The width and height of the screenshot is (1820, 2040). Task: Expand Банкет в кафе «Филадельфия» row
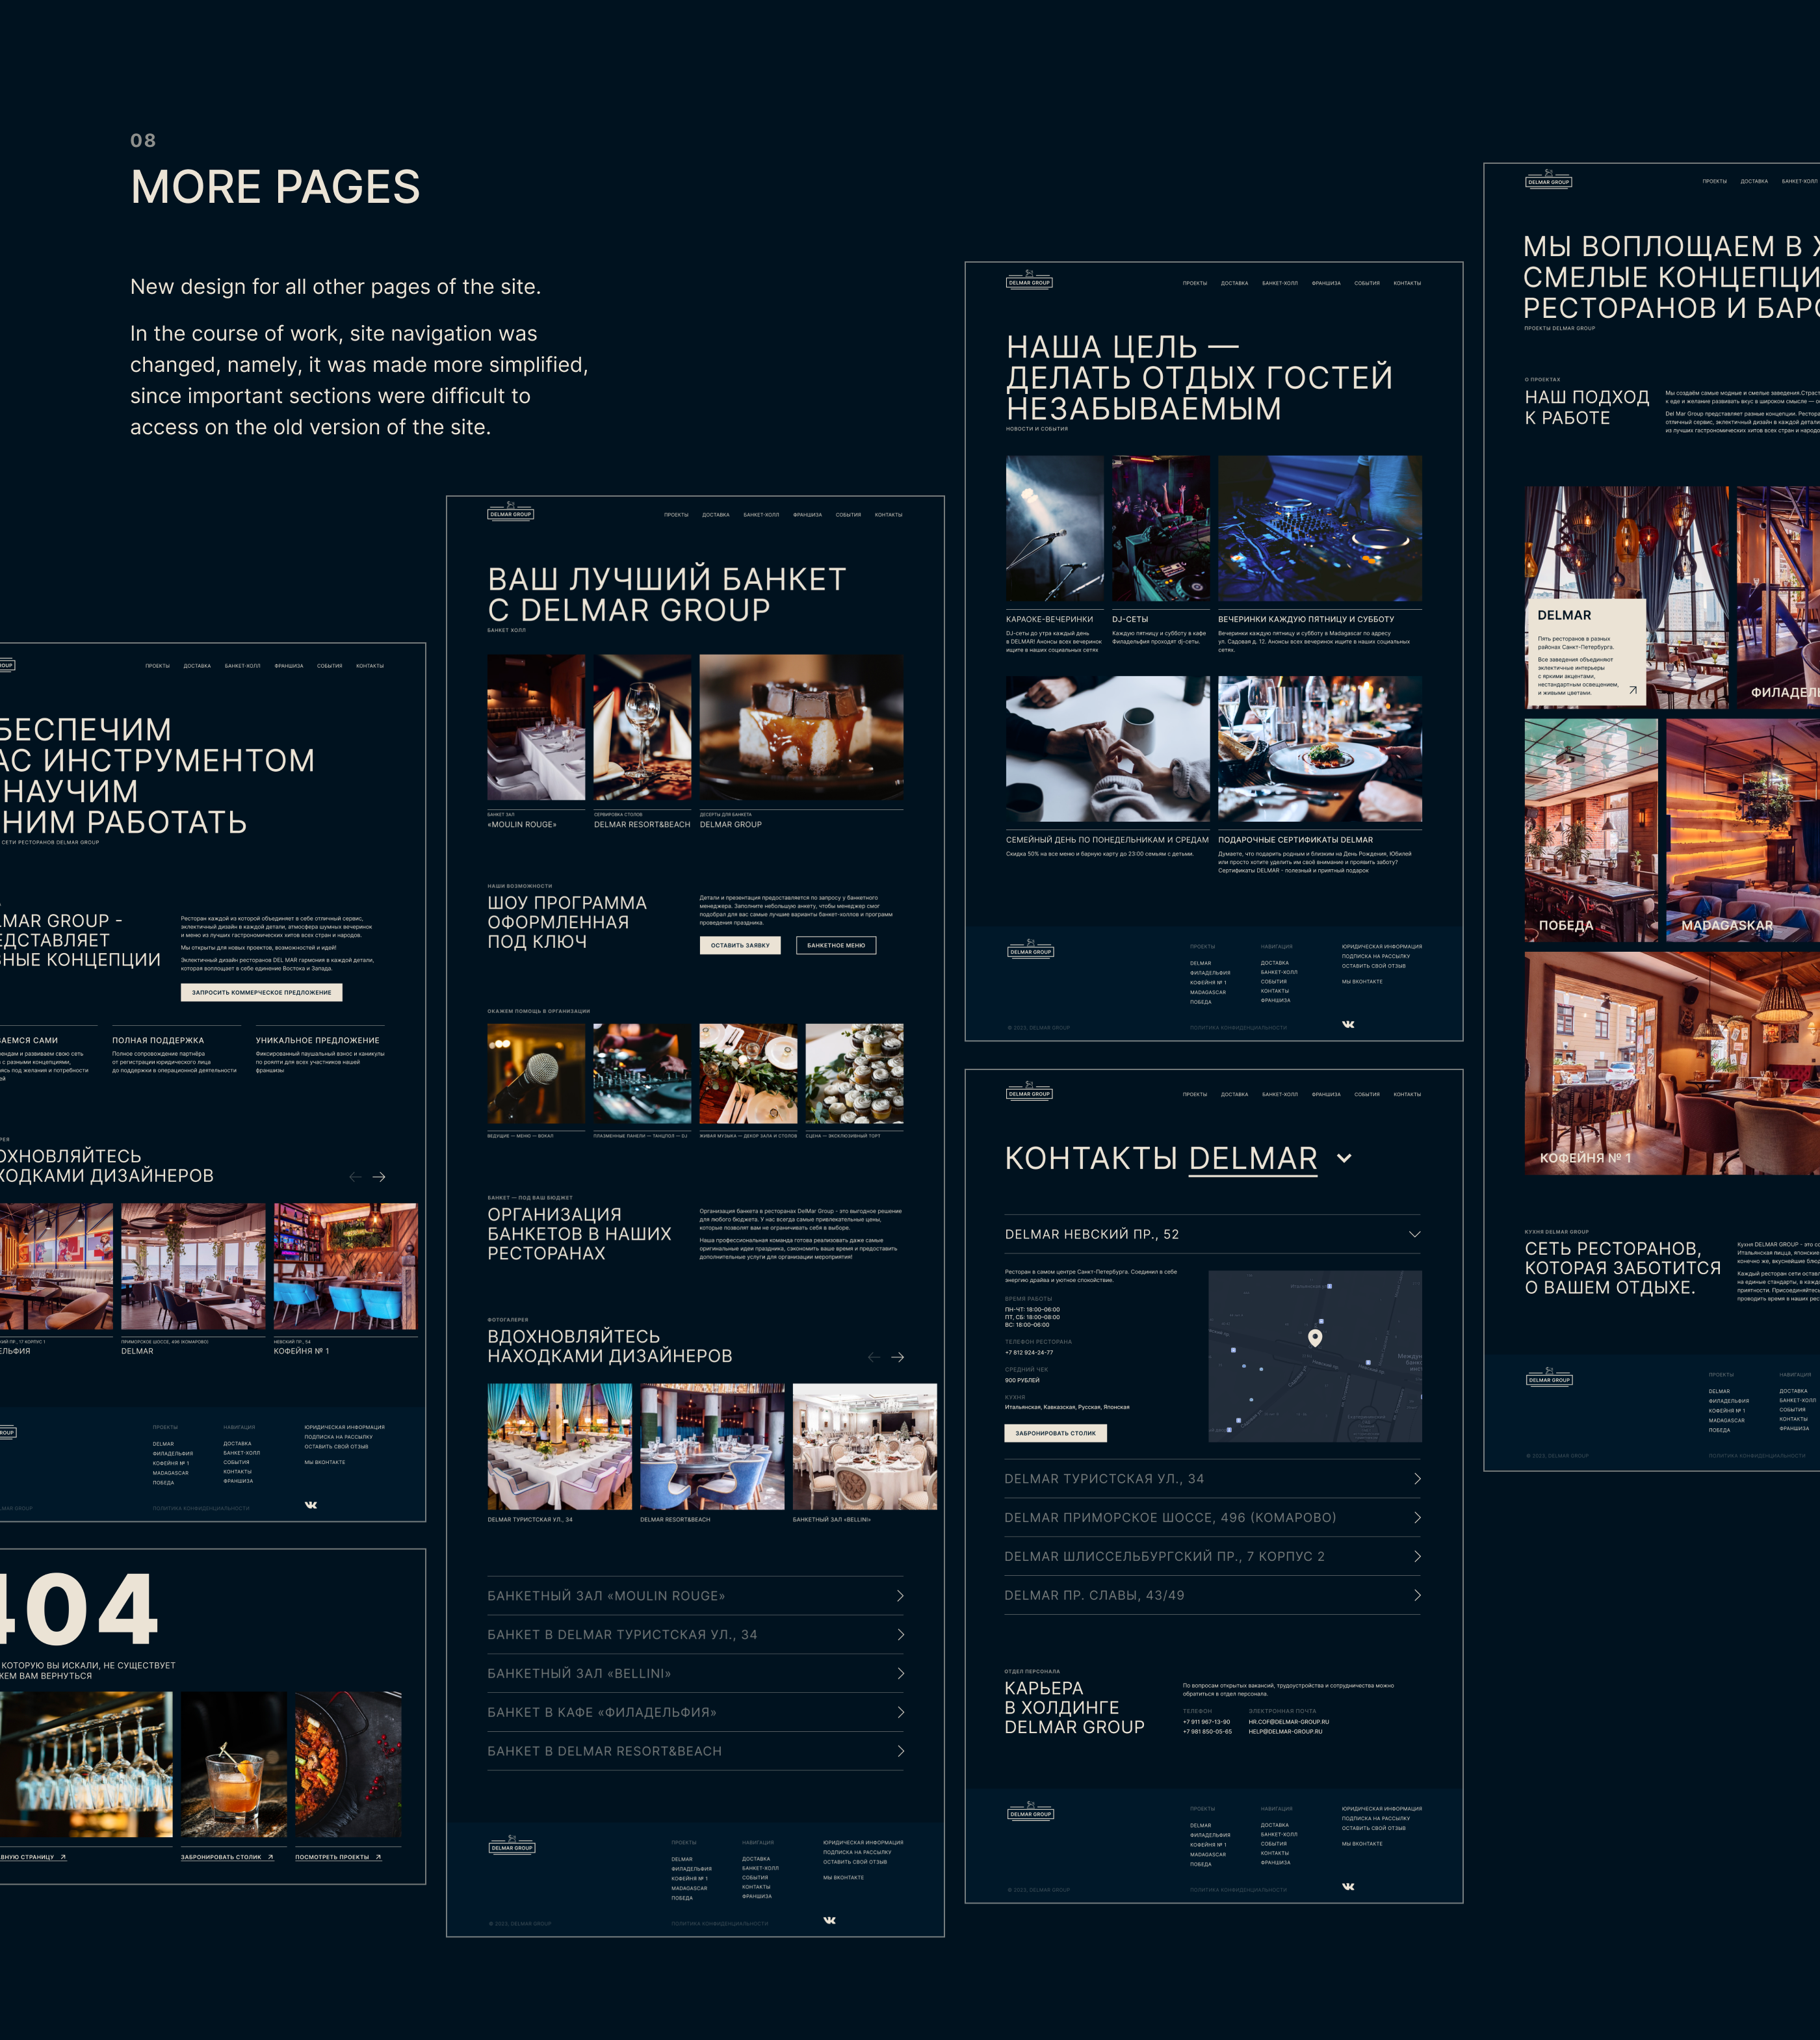pos(900,1712)
